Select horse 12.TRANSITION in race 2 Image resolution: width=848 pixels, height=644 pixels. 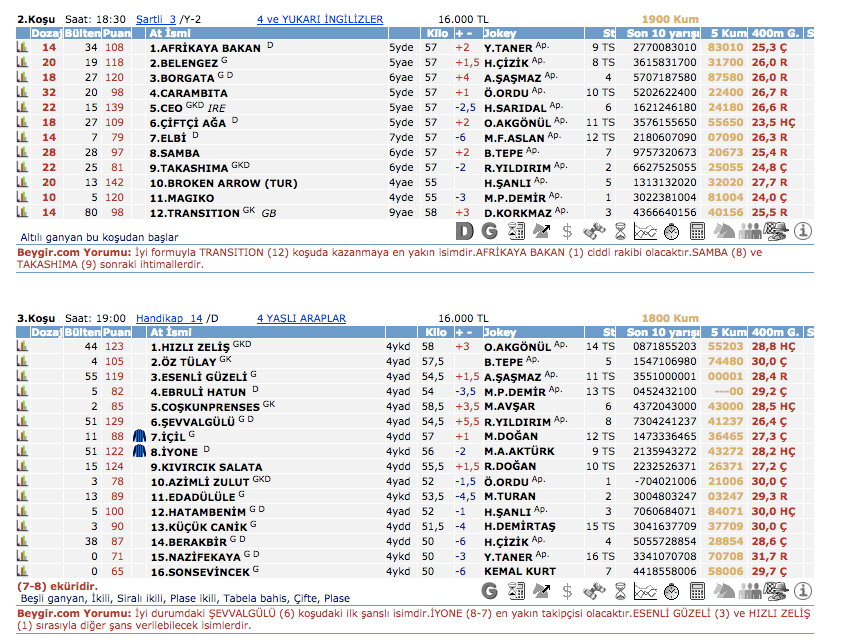[x=194, y=213]
